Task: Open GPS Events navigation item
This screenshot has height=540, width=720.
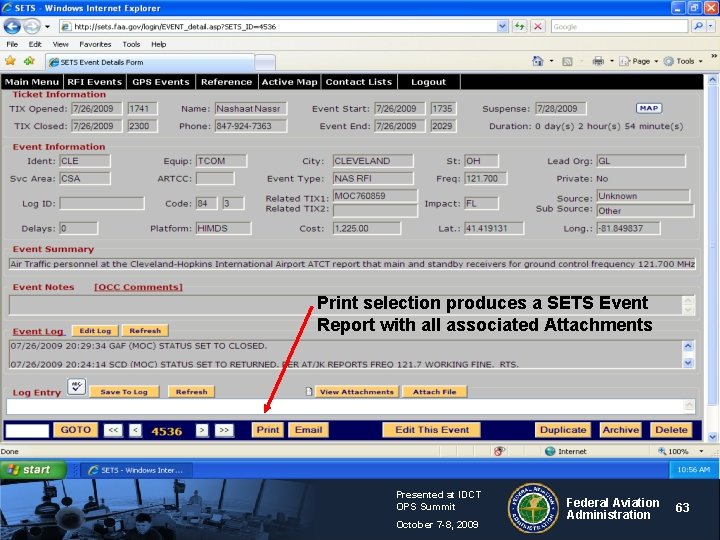Action: (x=160, y=82)
